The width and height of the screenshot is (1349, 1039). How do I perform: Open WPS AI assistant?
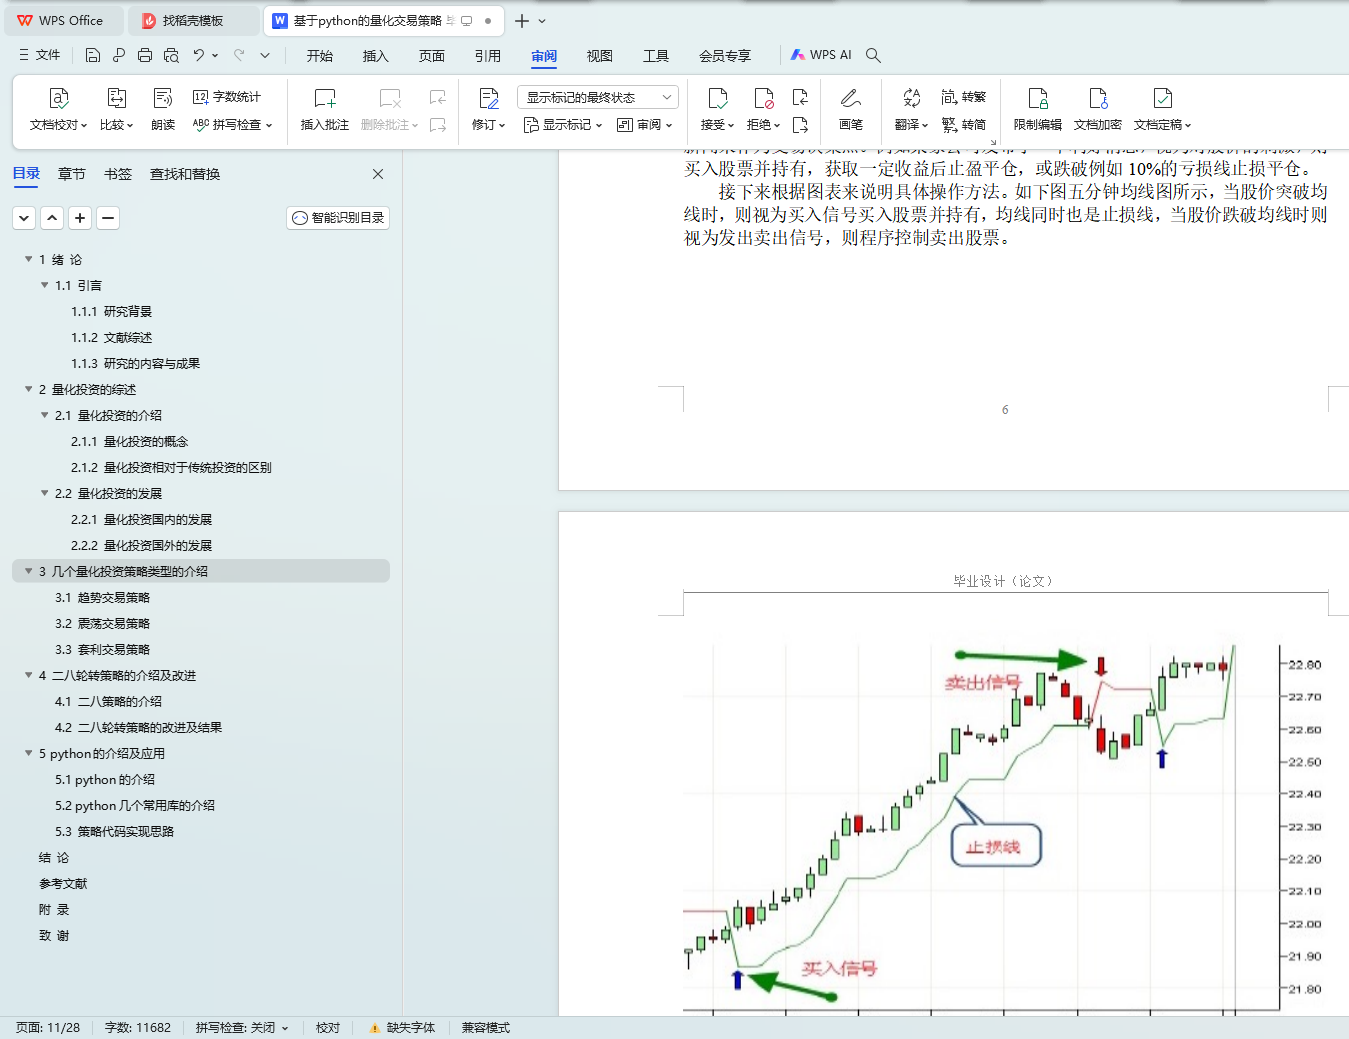821,55
